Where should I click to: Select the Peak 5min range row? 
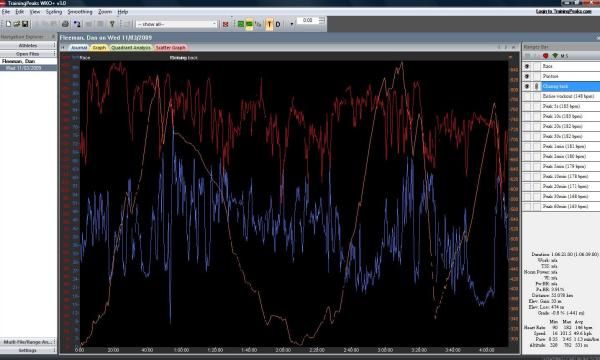[571, 166]
